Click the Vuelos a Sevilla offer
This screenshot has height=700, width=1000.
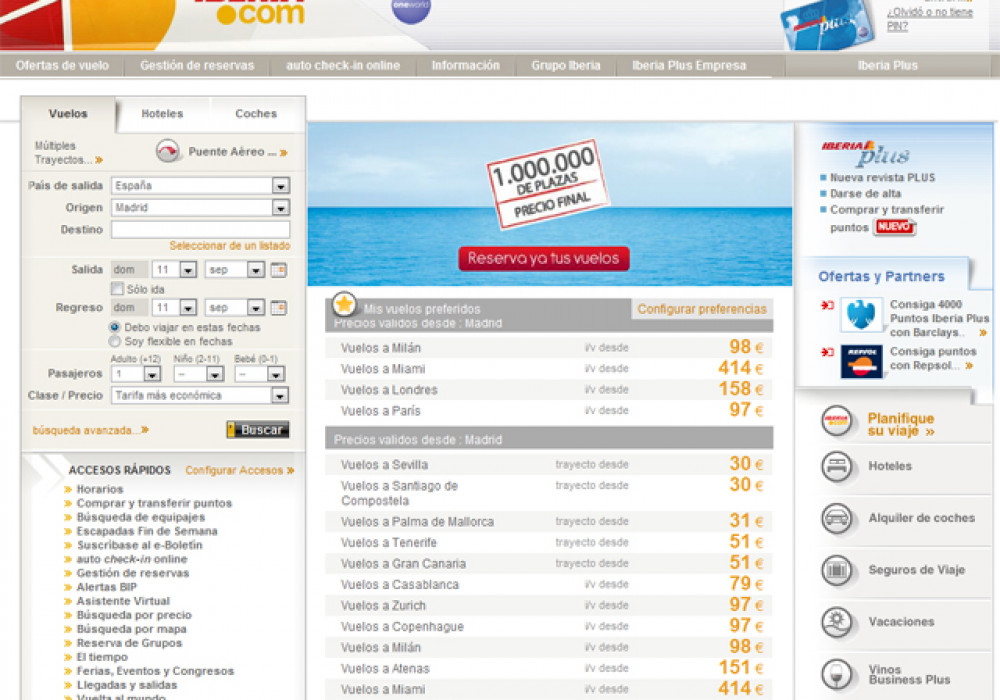point(549,464)
